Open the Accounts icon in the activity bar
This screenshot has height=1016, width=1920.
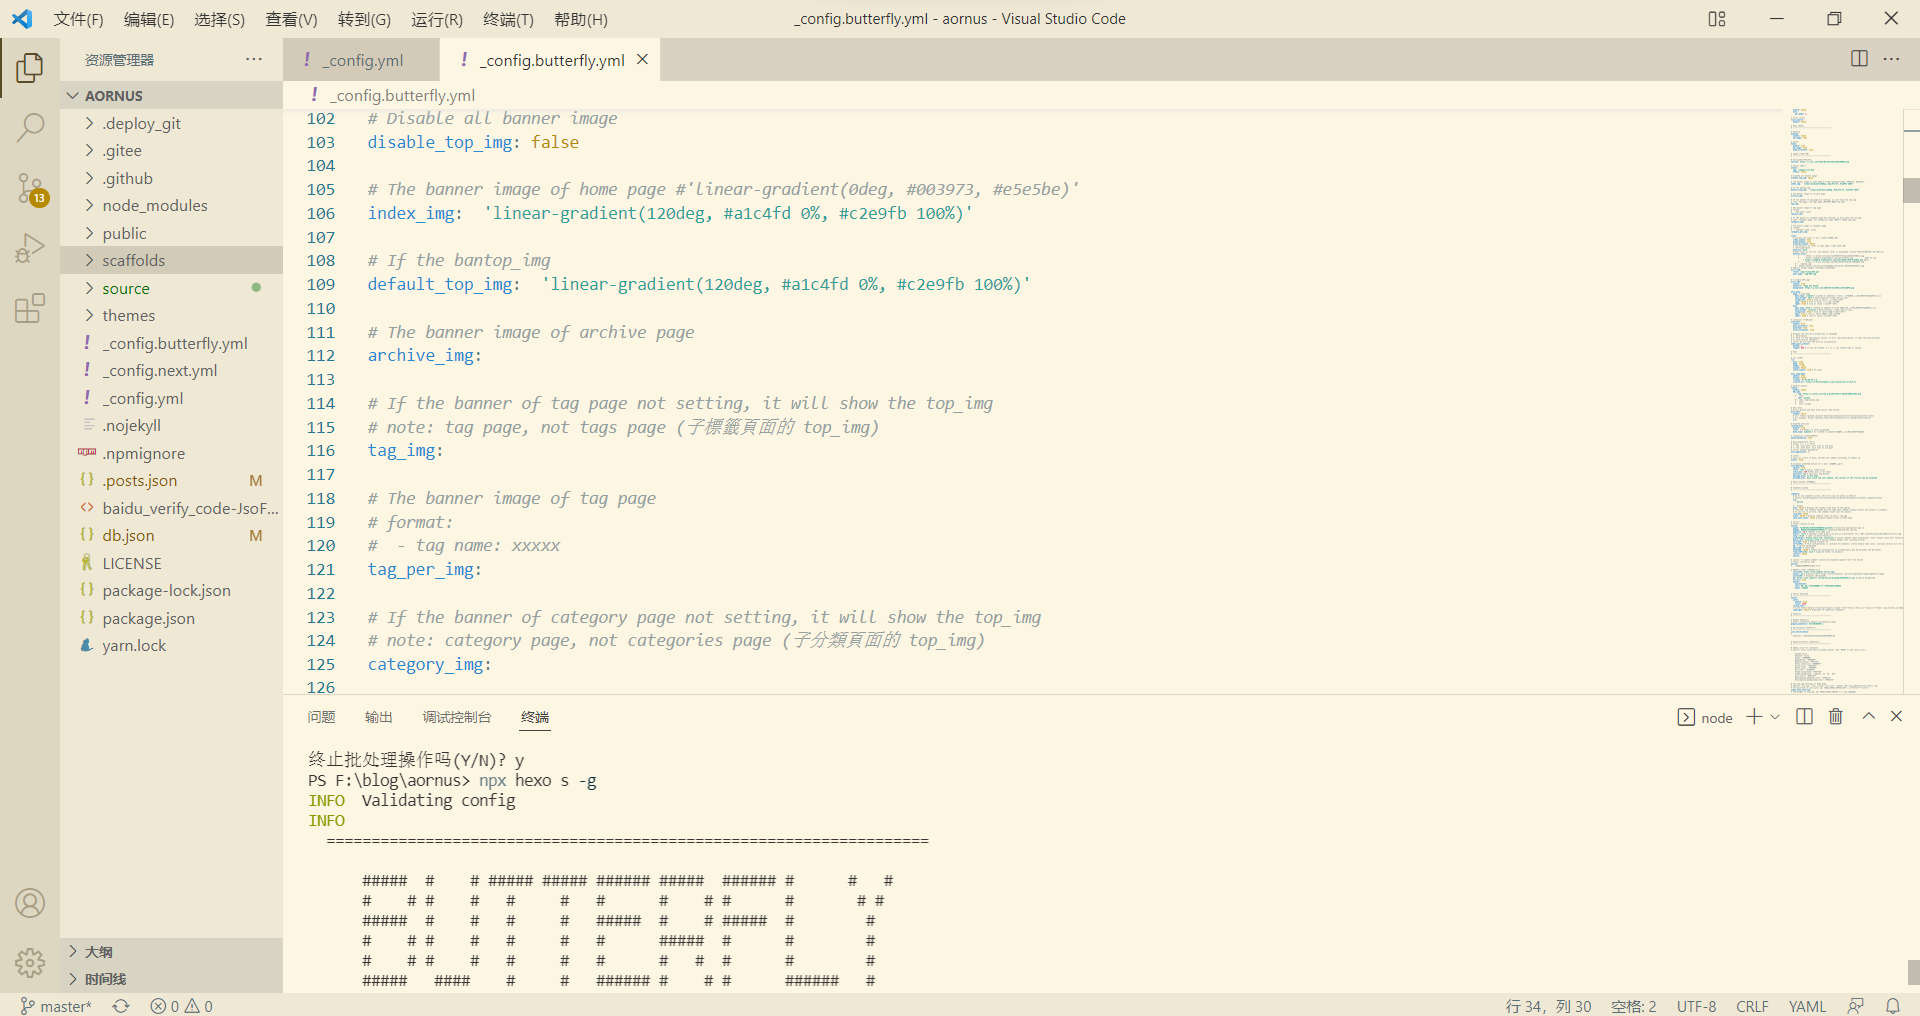(x=30, y=902)
